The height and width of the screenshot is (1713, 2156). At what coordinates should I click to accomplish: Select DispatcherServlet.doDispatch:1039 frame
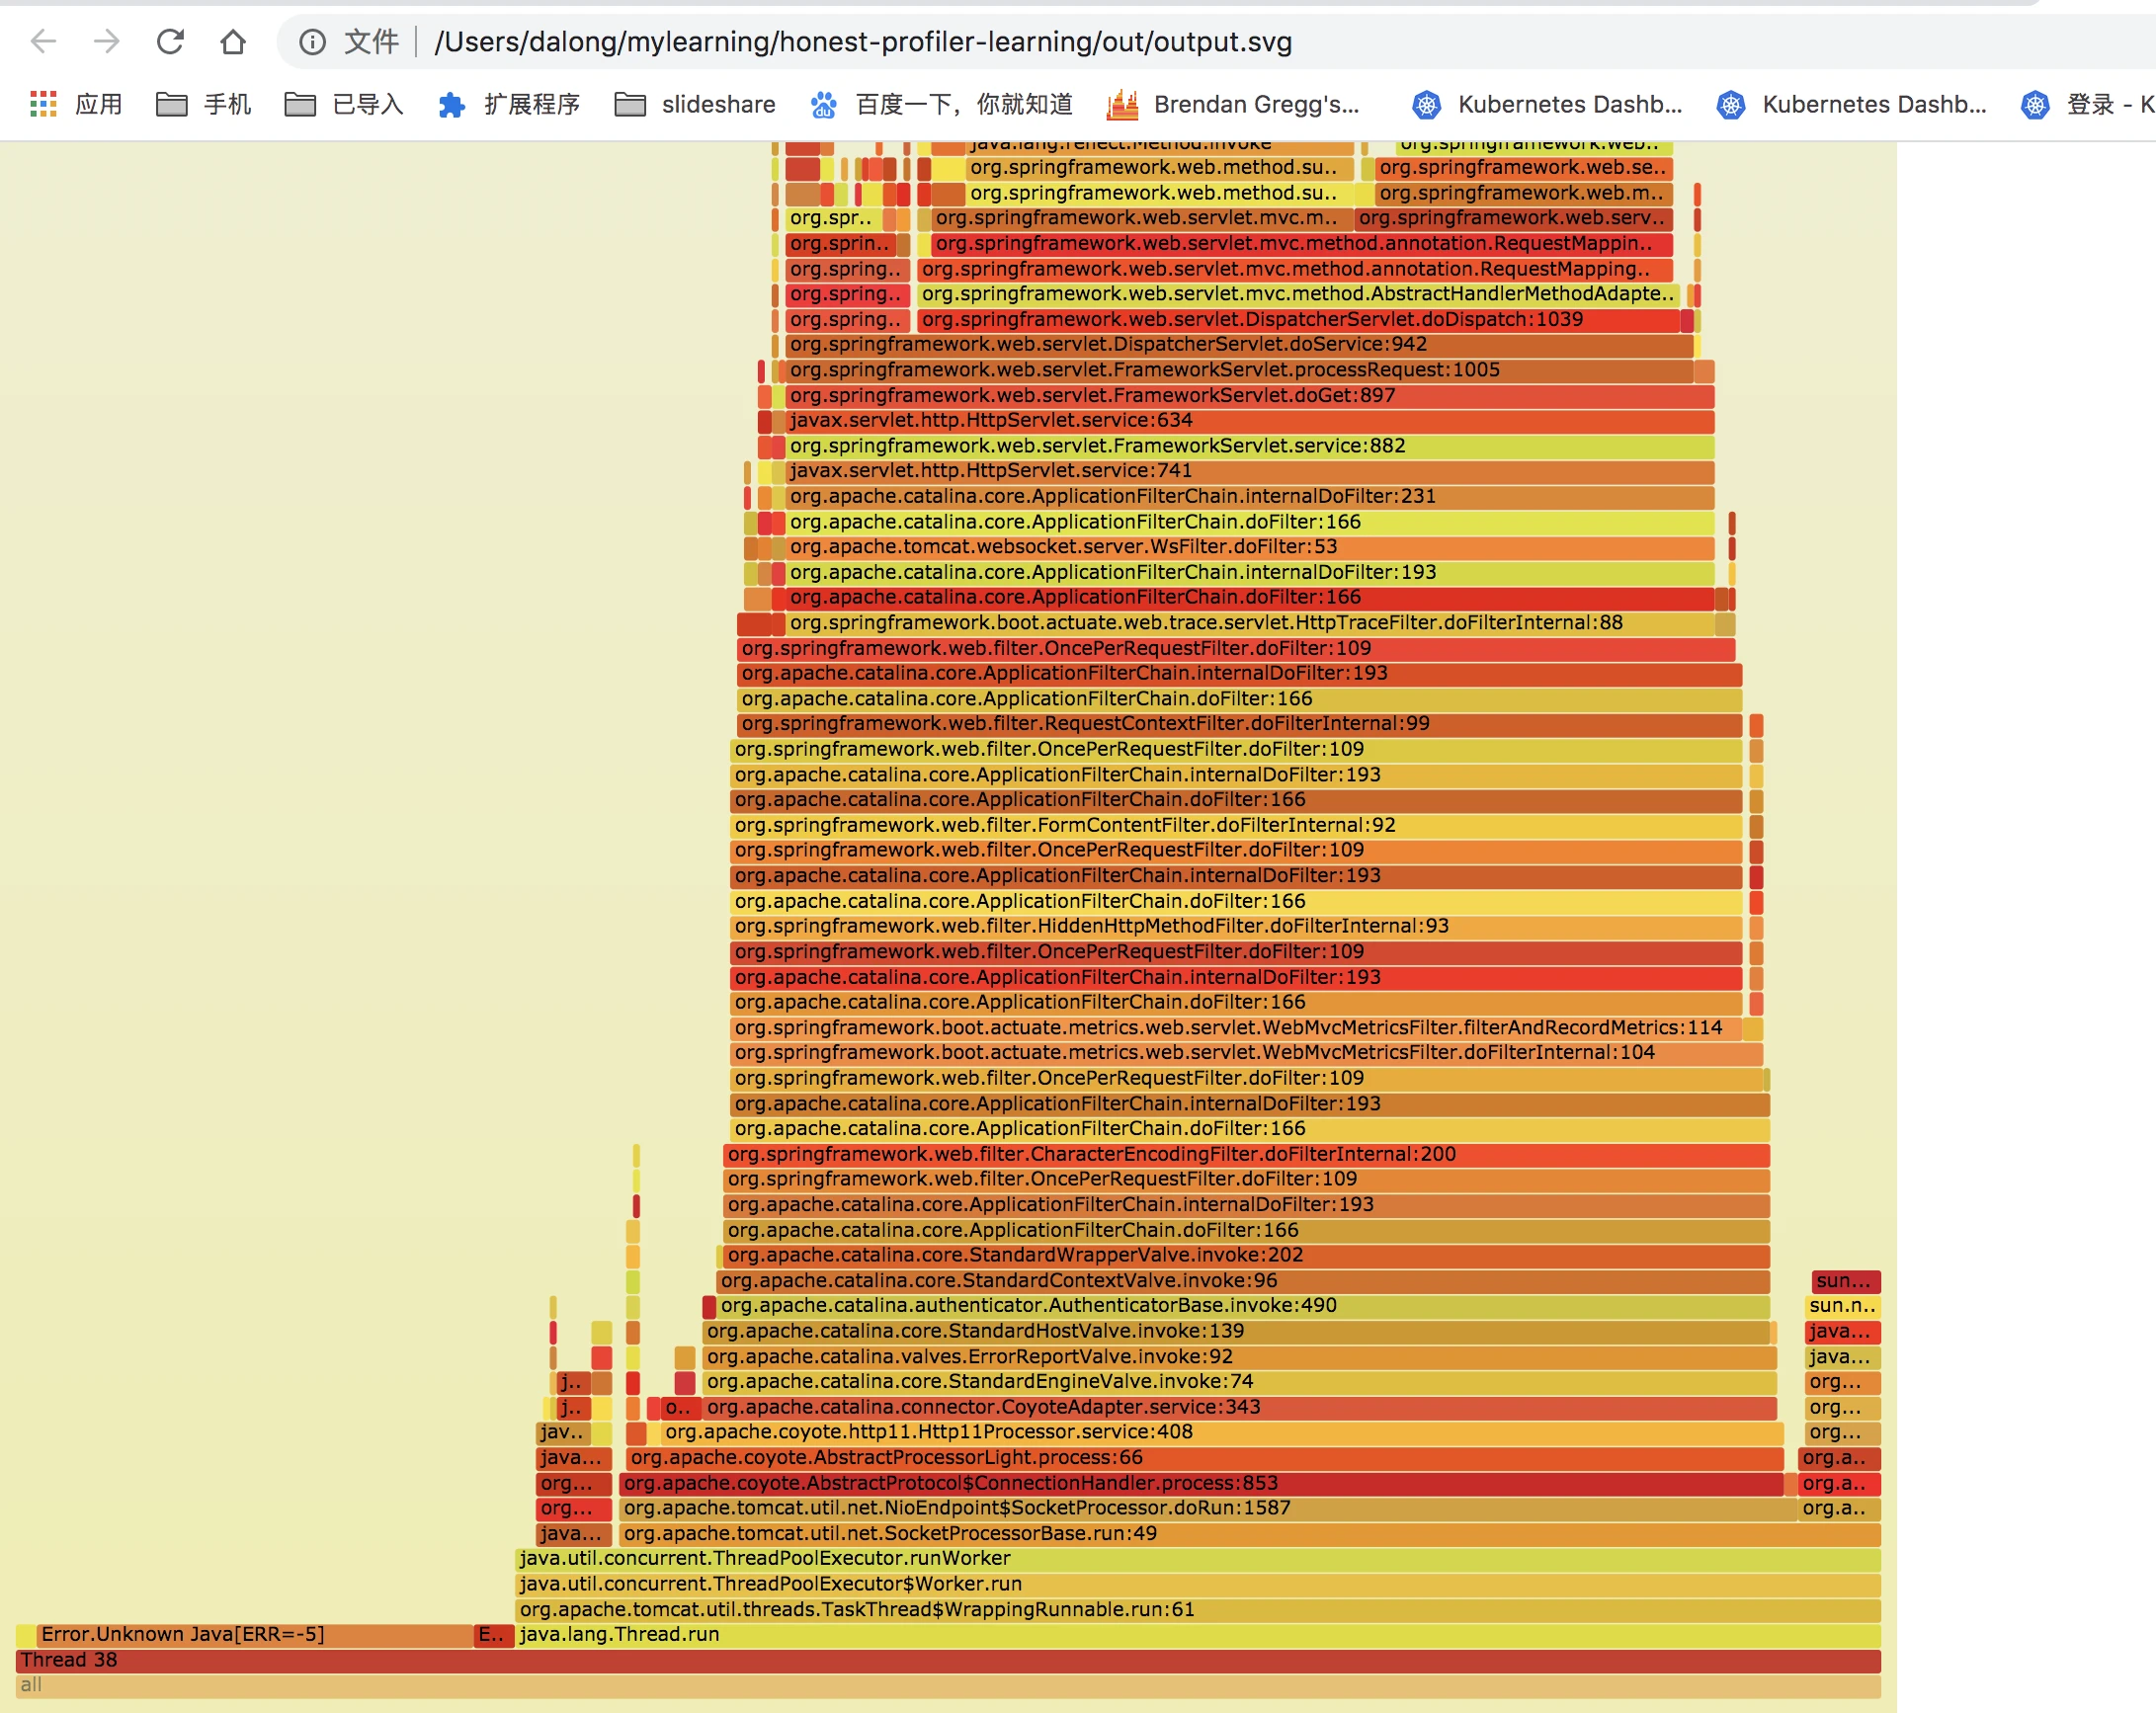pyautogui.click(x=1298, y=319)
